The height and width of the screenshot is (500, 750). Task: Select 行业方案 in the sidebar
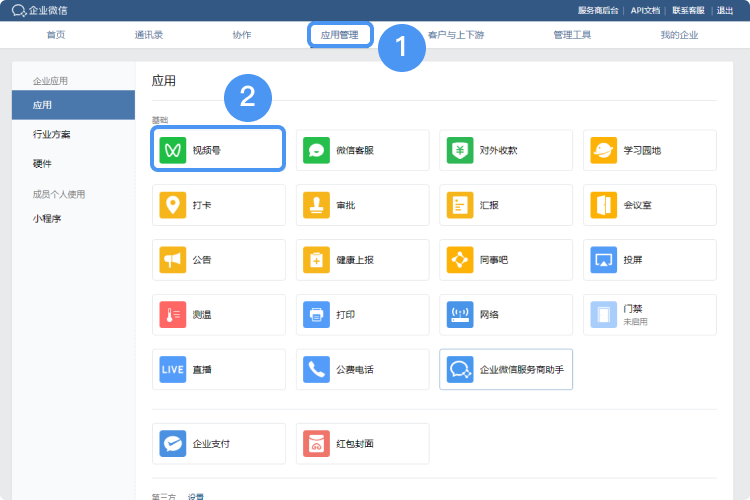coord(51,134)
